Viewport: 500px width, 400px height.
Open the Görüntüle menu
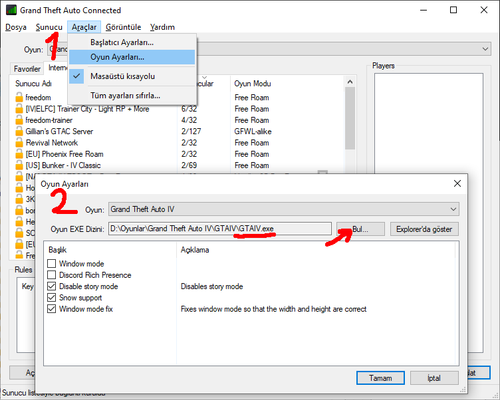click(x=123, y=27)
